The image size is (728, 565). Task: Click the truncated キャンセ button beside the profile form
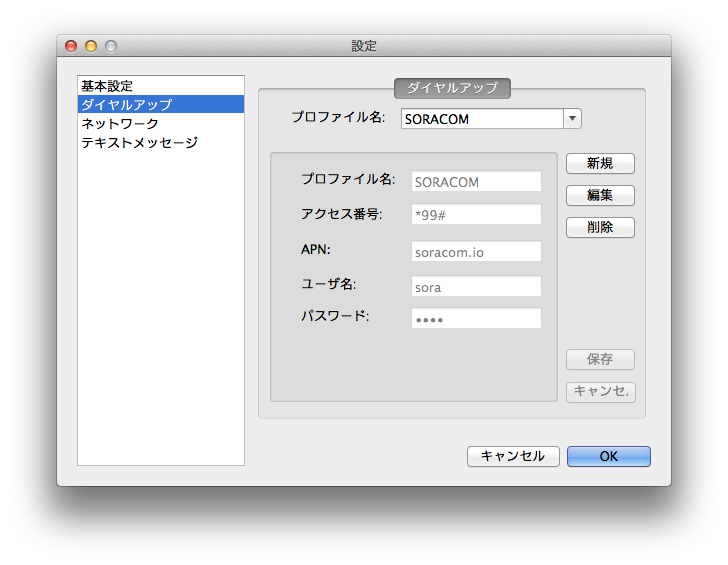point(601,392)
